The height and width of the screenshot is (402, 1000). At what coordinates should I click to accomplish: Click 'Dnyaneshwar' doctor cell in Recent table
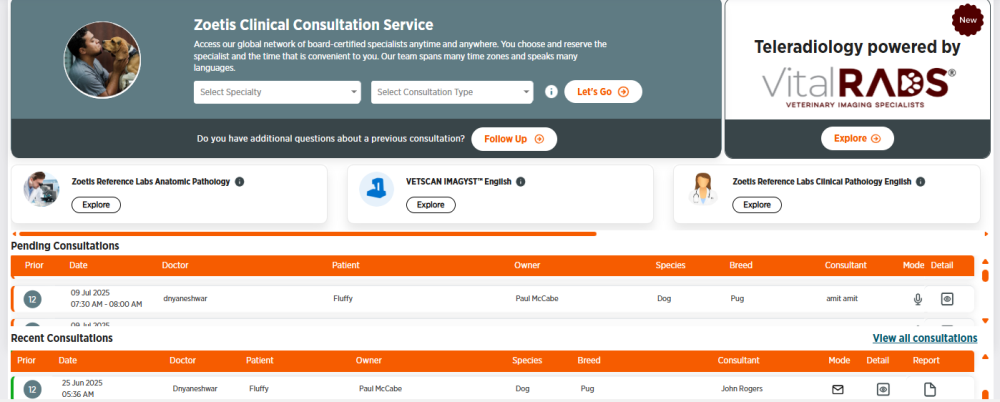coord(195,389)
